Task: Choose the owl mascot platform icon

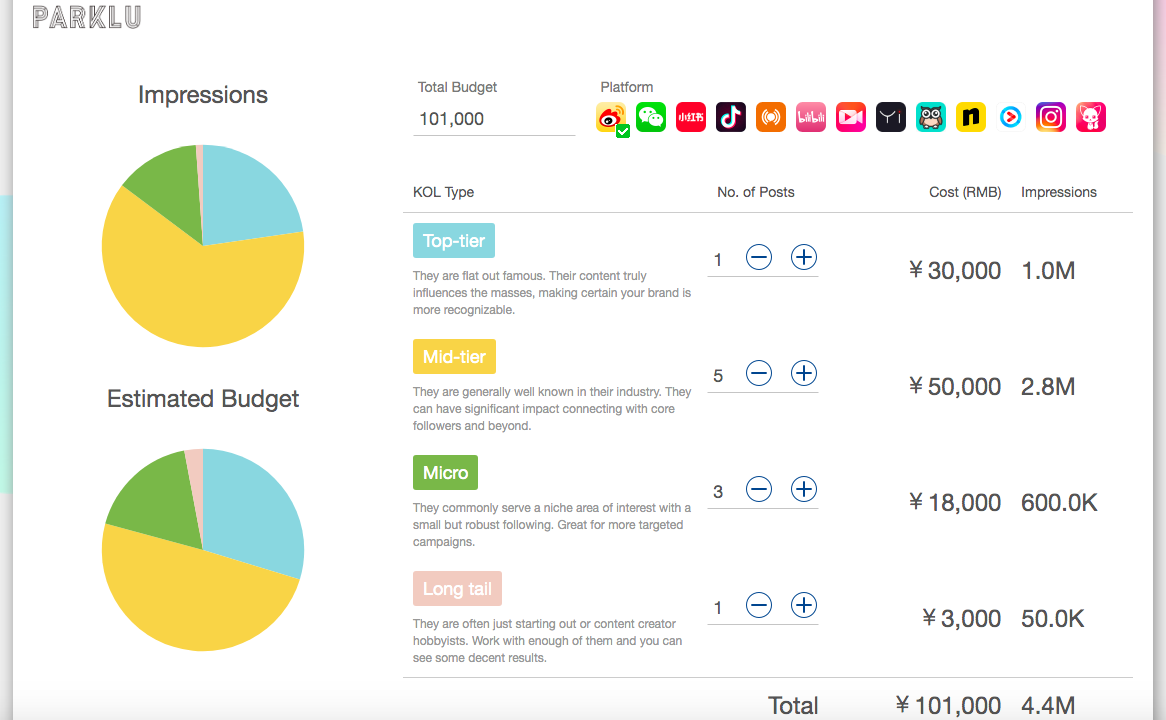Action: (x=931, y=117)
